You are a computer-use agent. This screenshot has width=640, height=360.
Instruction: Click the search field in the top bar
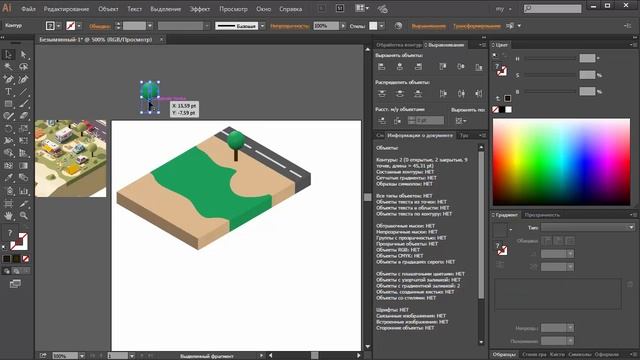pyautogui.click(x=552, y=8)
